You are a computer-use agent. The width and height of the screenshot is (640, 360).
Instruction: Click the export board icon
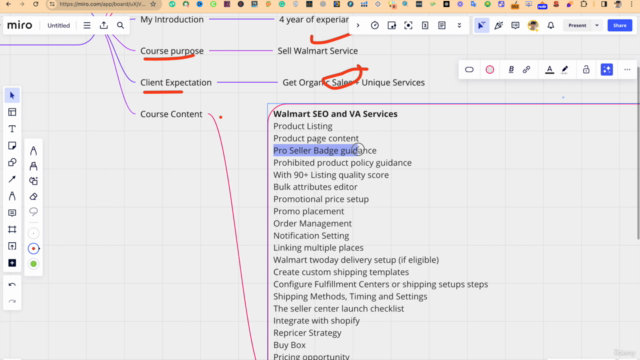pos(104,25)
